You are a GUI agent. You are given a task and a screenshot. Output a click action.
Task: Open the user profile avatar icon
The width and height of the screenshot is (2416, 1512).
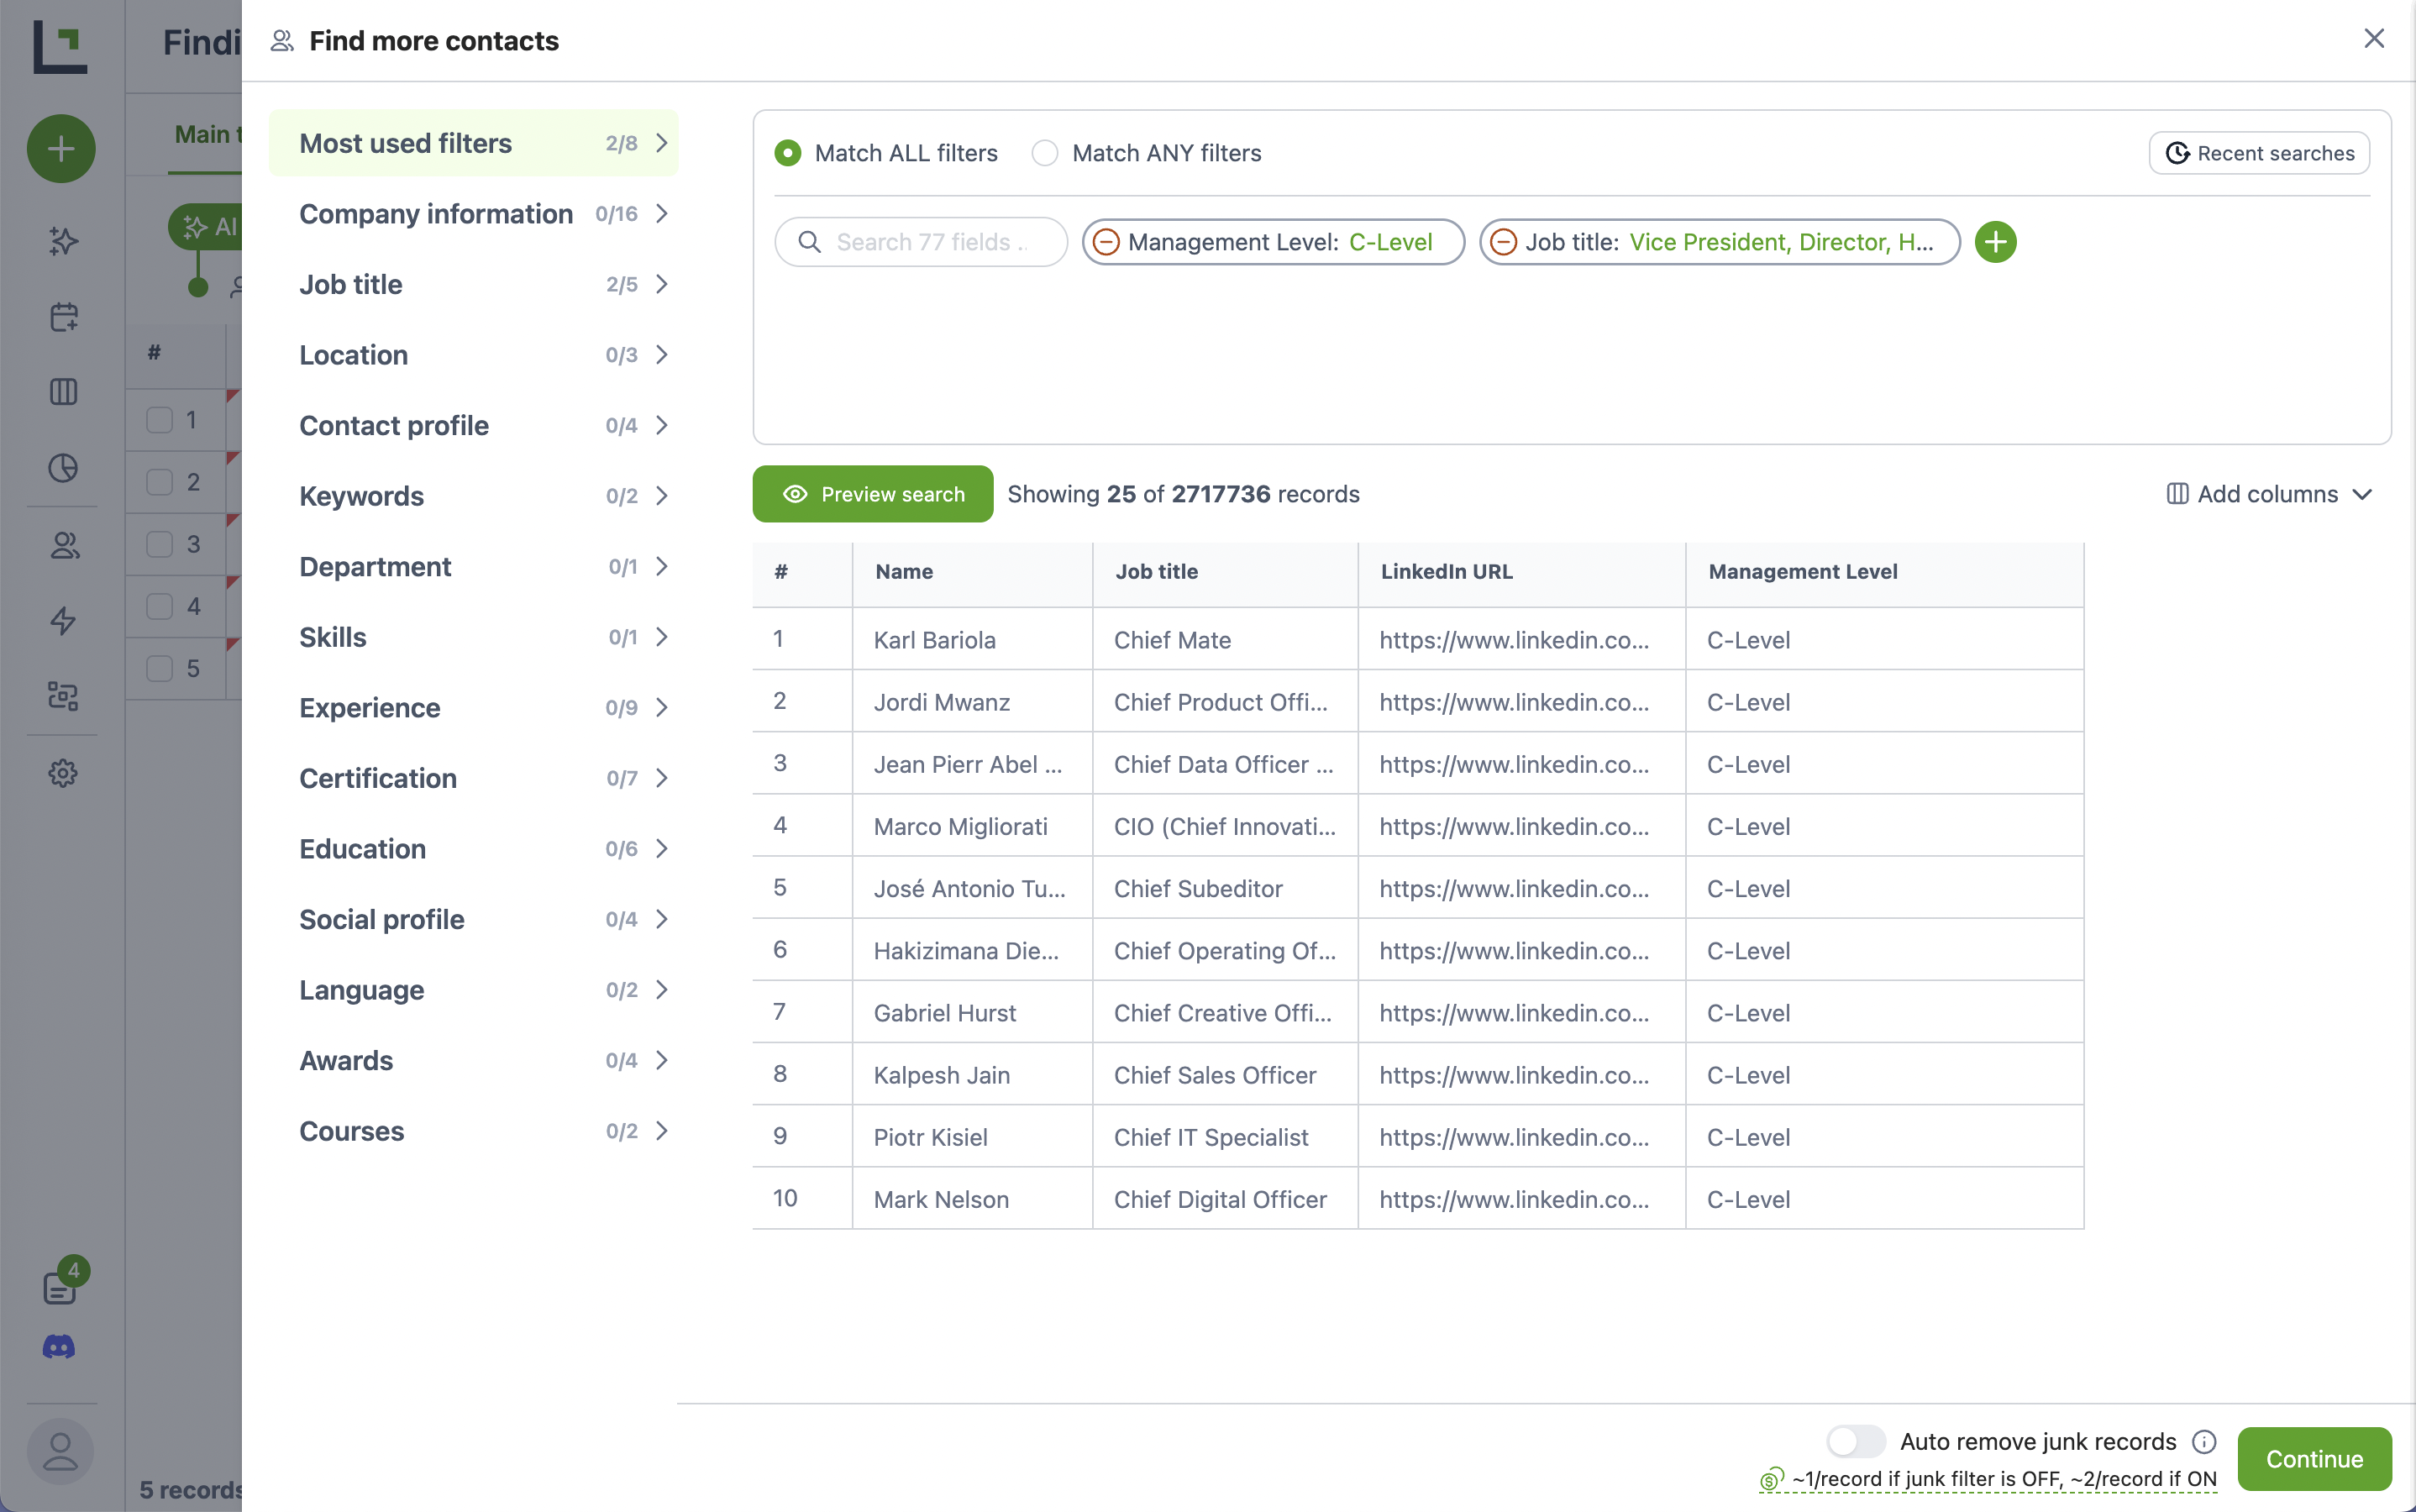(61, 1452)
